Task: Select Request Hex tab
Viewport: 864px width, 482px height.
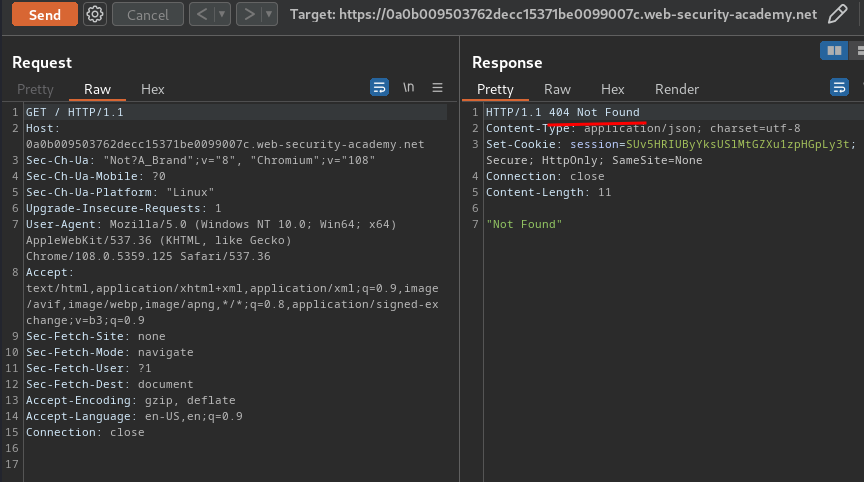Action: pos(153,89)
